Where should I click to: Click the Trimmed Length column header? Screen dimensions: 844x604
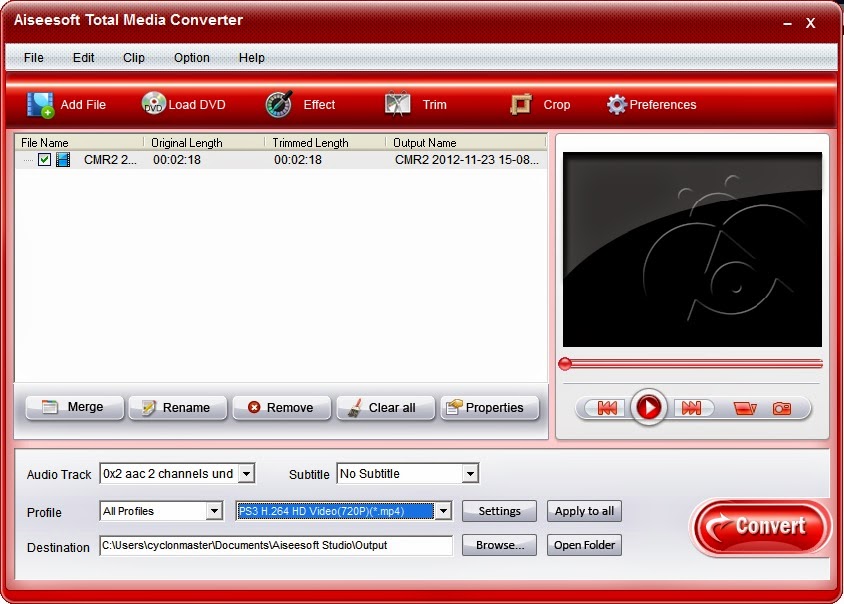pyautogui.click(x=326, y=143)
